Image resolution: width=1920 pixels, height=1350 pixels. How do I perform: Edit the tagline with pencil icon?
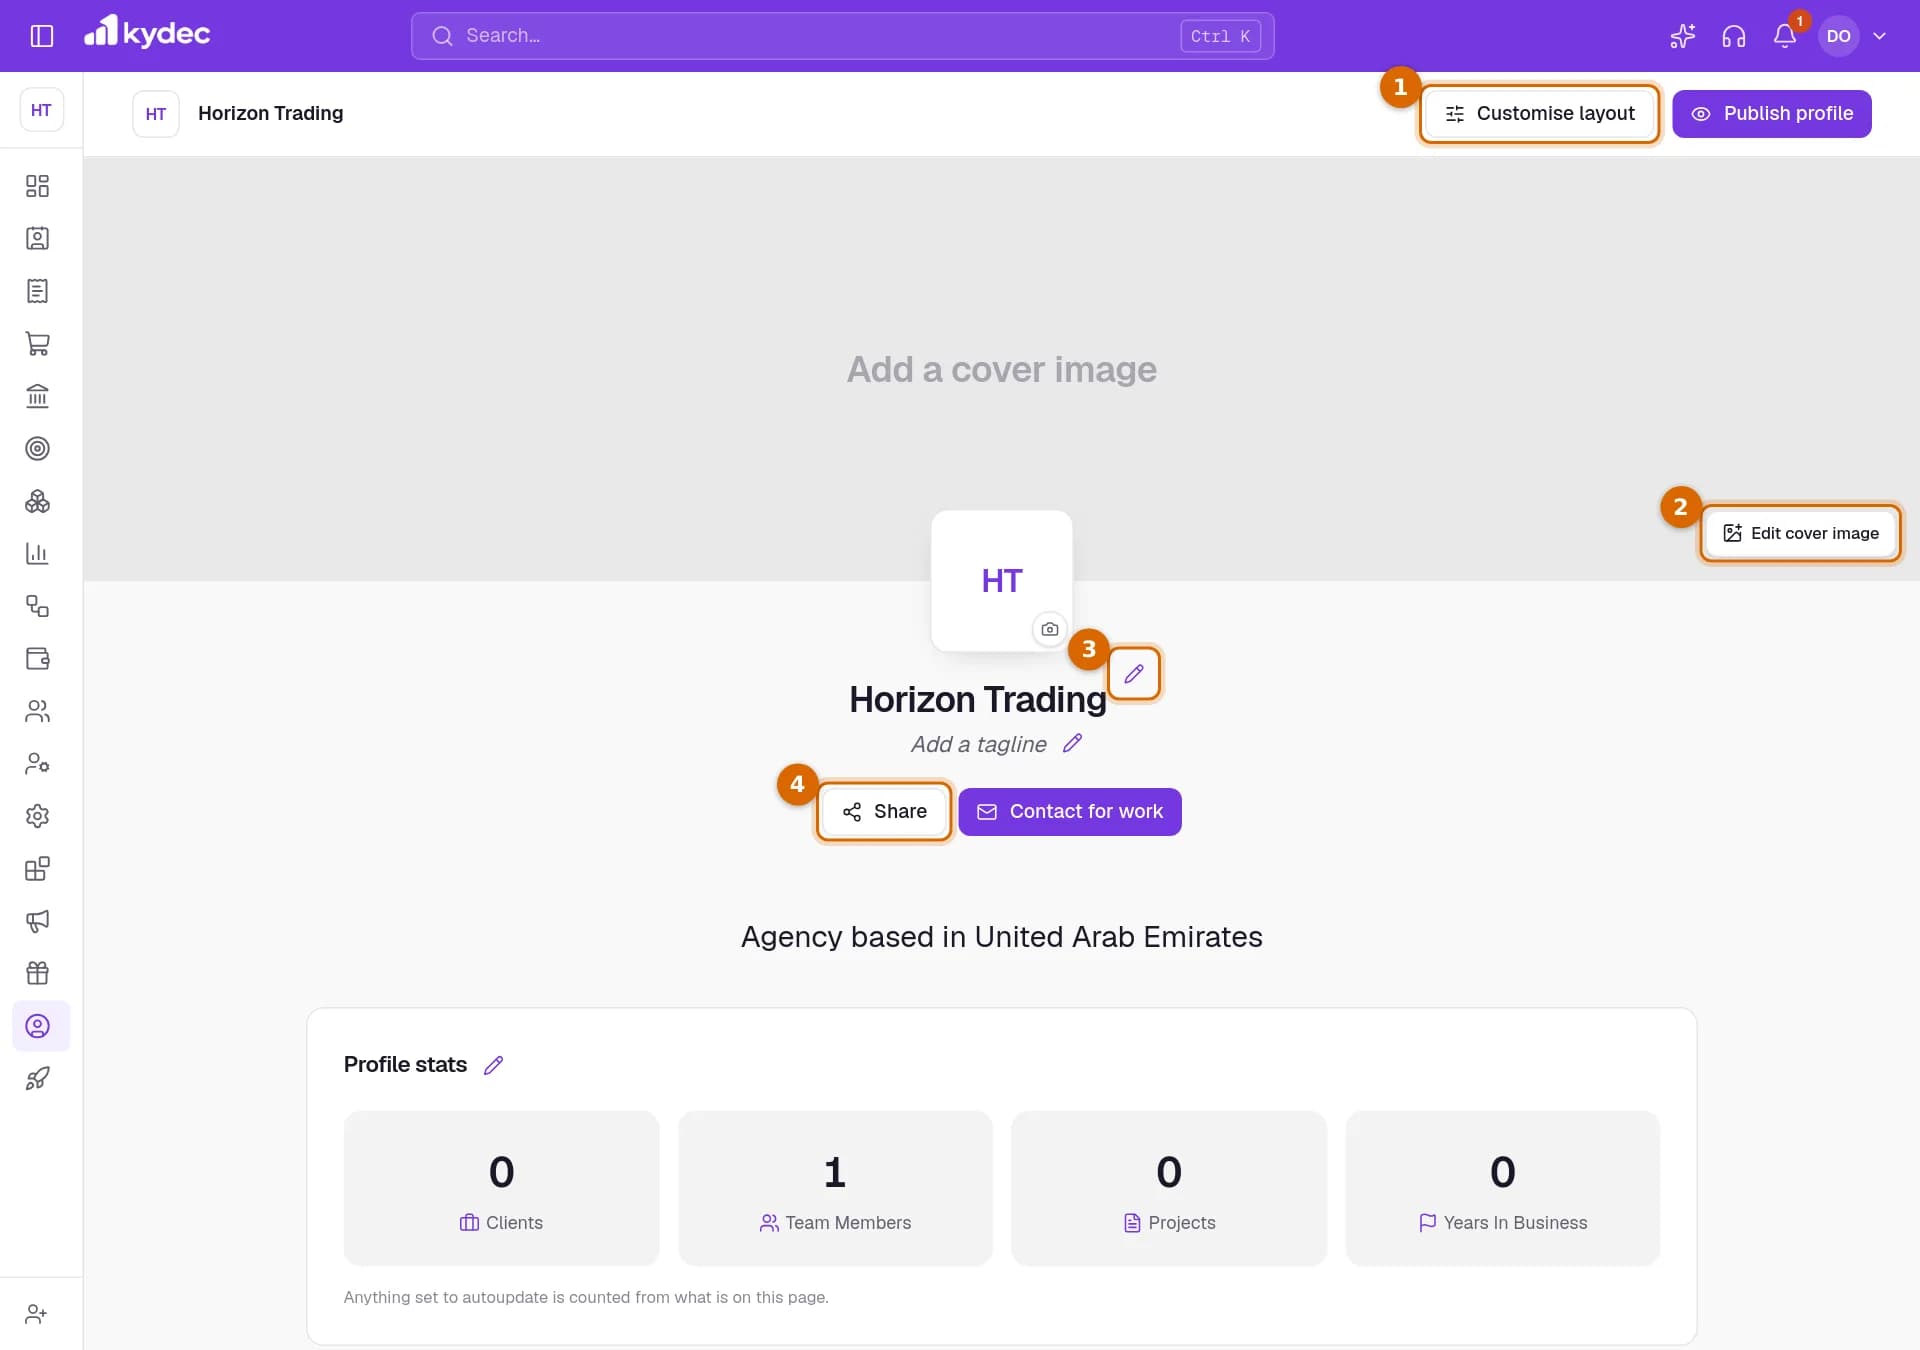(x=1072, y=743)
